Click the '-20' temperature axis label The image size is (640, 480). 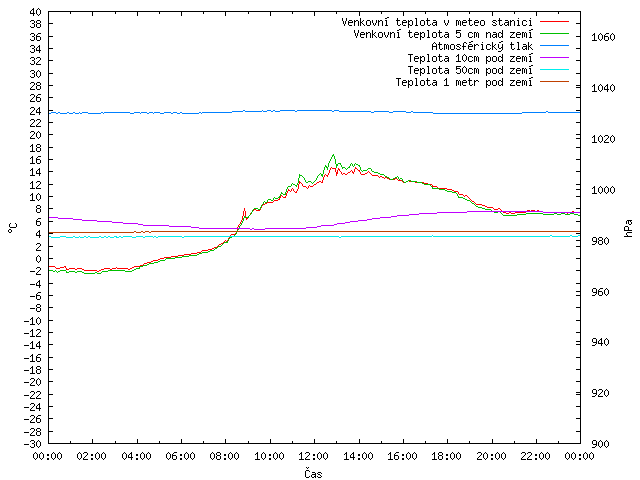(32, 382)
